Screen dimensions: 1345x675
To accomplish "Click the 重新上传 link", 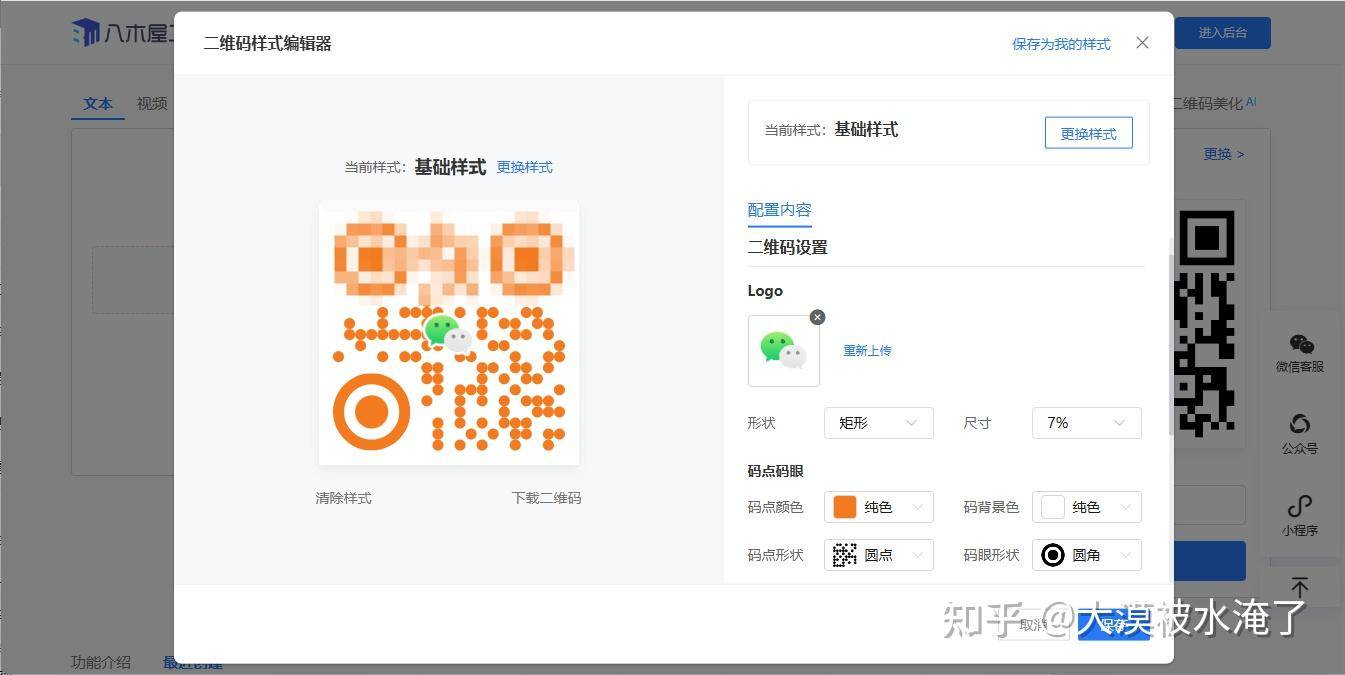I will click(x=867, y=351).
